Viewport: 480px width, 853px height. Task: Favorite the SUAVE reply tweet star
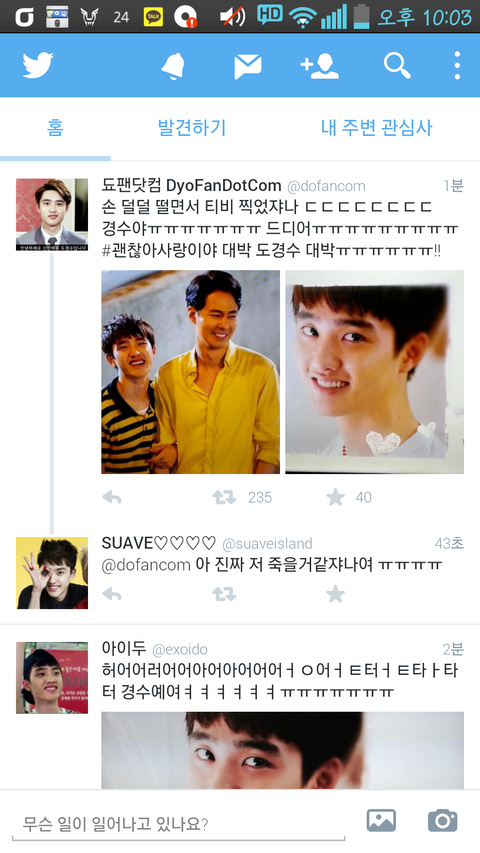pos(335,594)
